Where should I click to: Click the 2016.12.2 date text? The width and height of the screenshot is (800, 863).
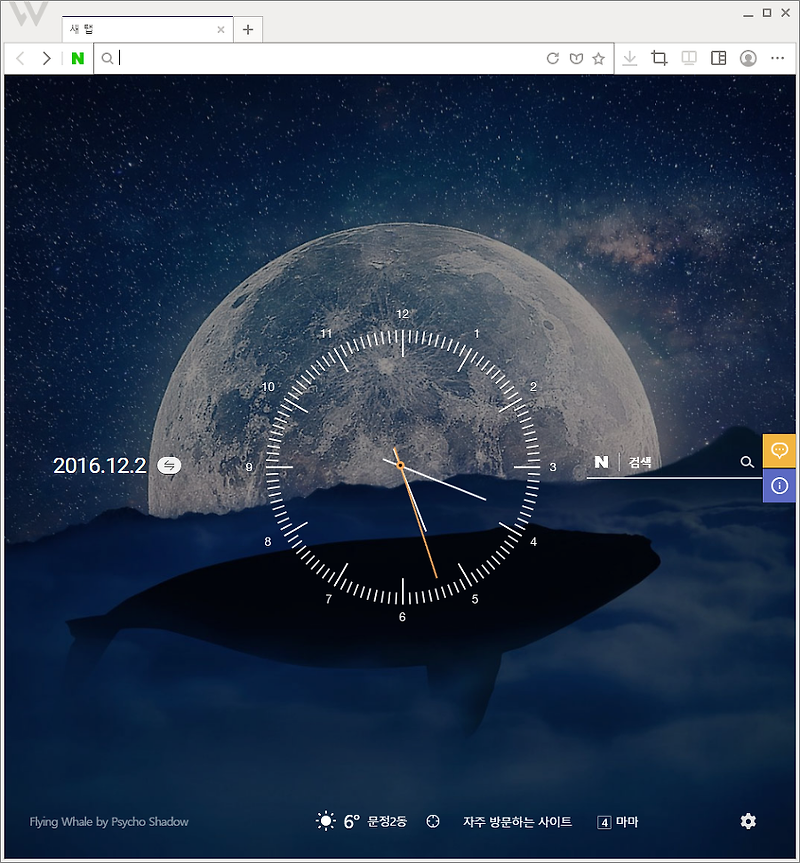pos(100,466)
